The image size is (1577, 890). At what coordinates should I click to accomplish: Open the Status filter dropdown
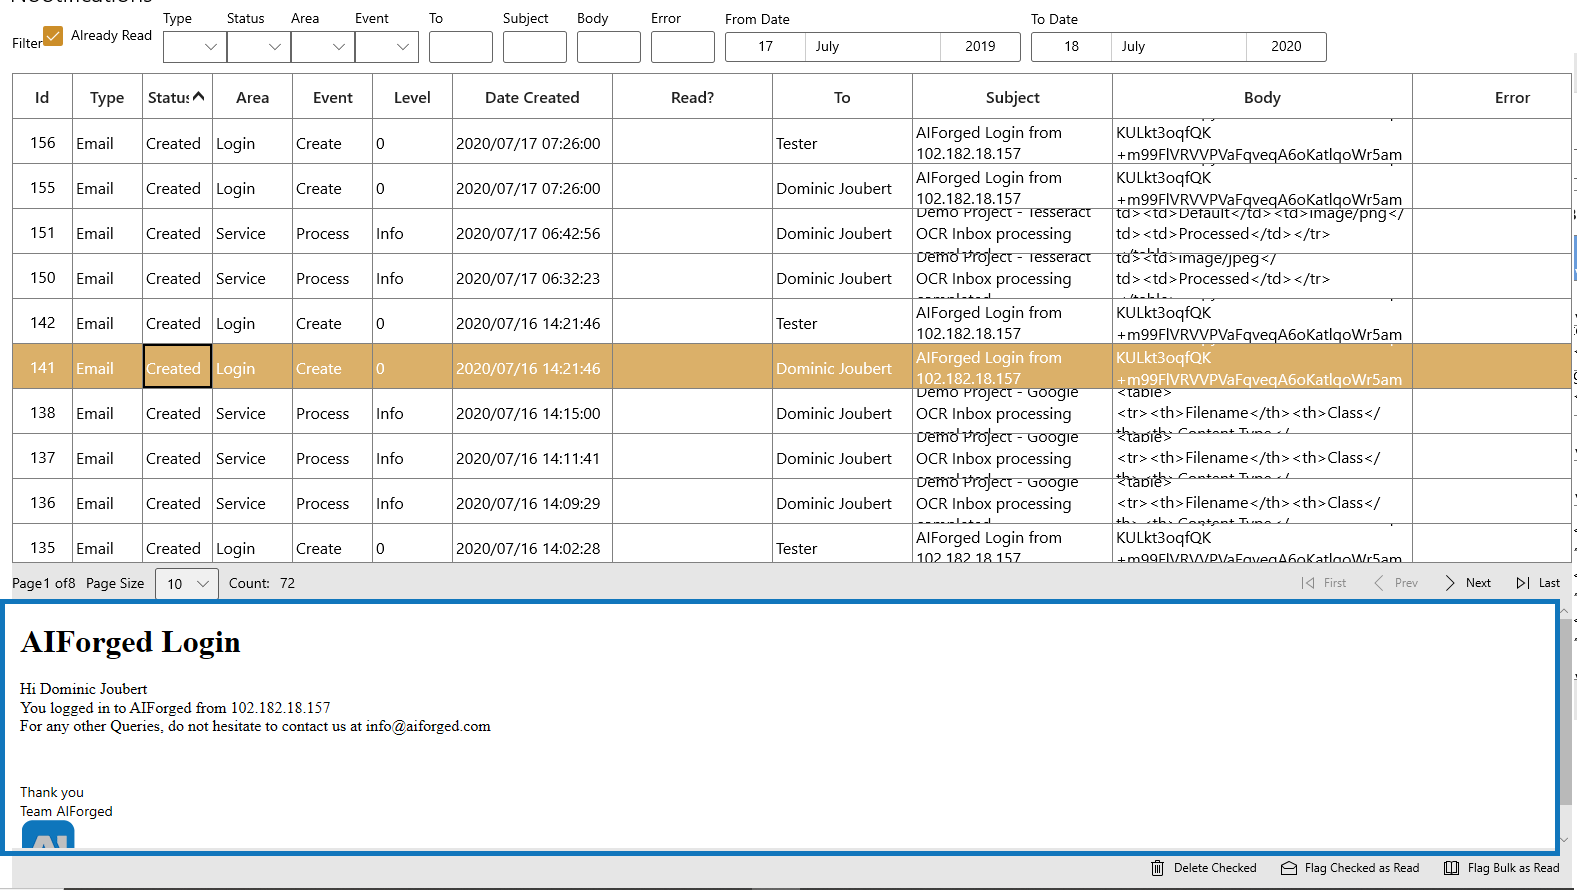(x=259, y=47)
